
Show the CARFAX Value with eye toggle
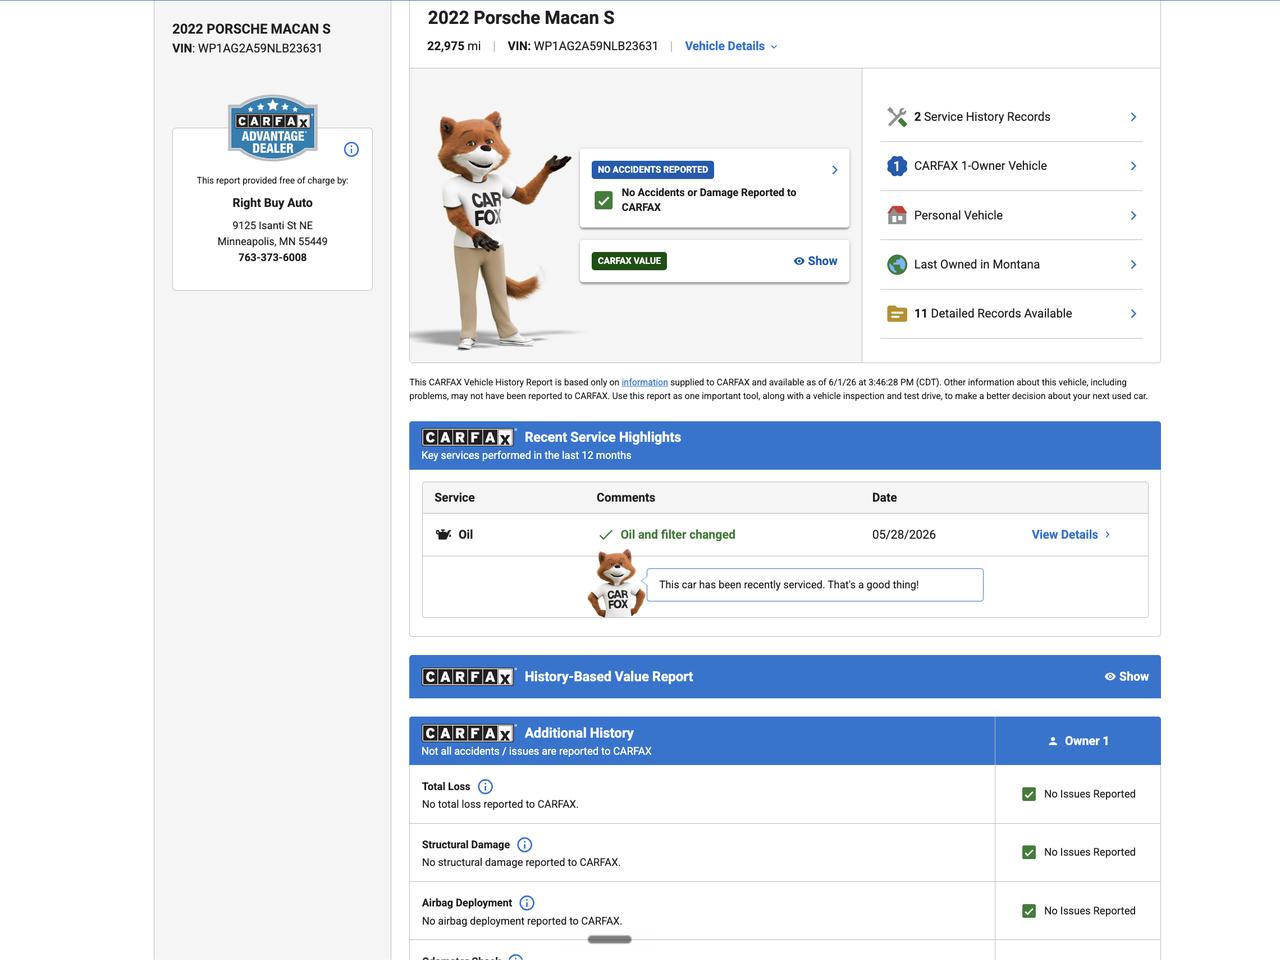point(815,261)
